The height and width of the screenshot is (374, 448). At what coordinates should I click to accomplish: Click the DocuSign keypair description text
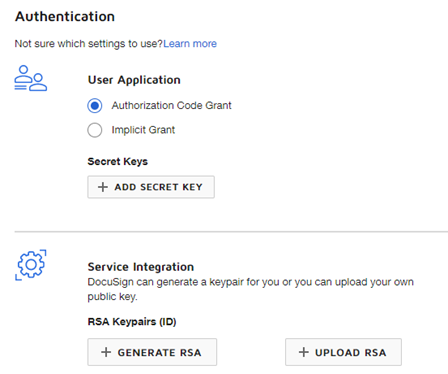coord(251,289)
